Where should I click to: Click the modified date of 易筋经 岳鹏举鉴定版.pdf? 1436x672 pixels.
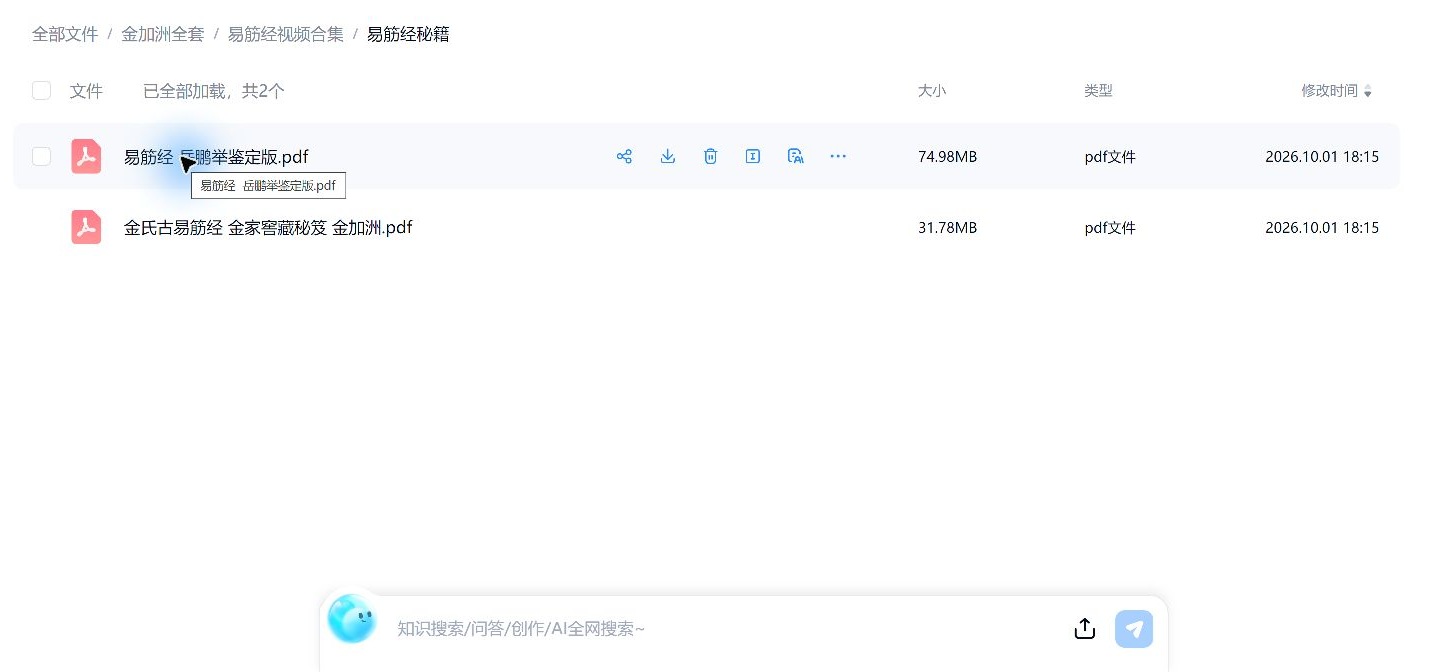coord(1322,157)
